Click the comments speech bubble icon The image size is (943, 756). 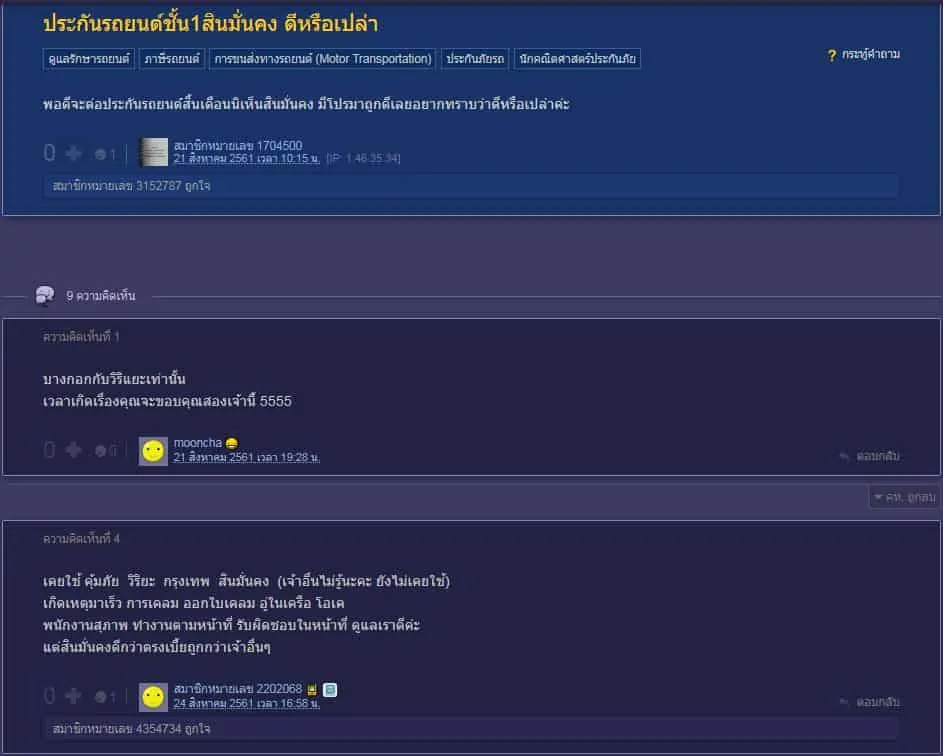[x=45, y=295]
